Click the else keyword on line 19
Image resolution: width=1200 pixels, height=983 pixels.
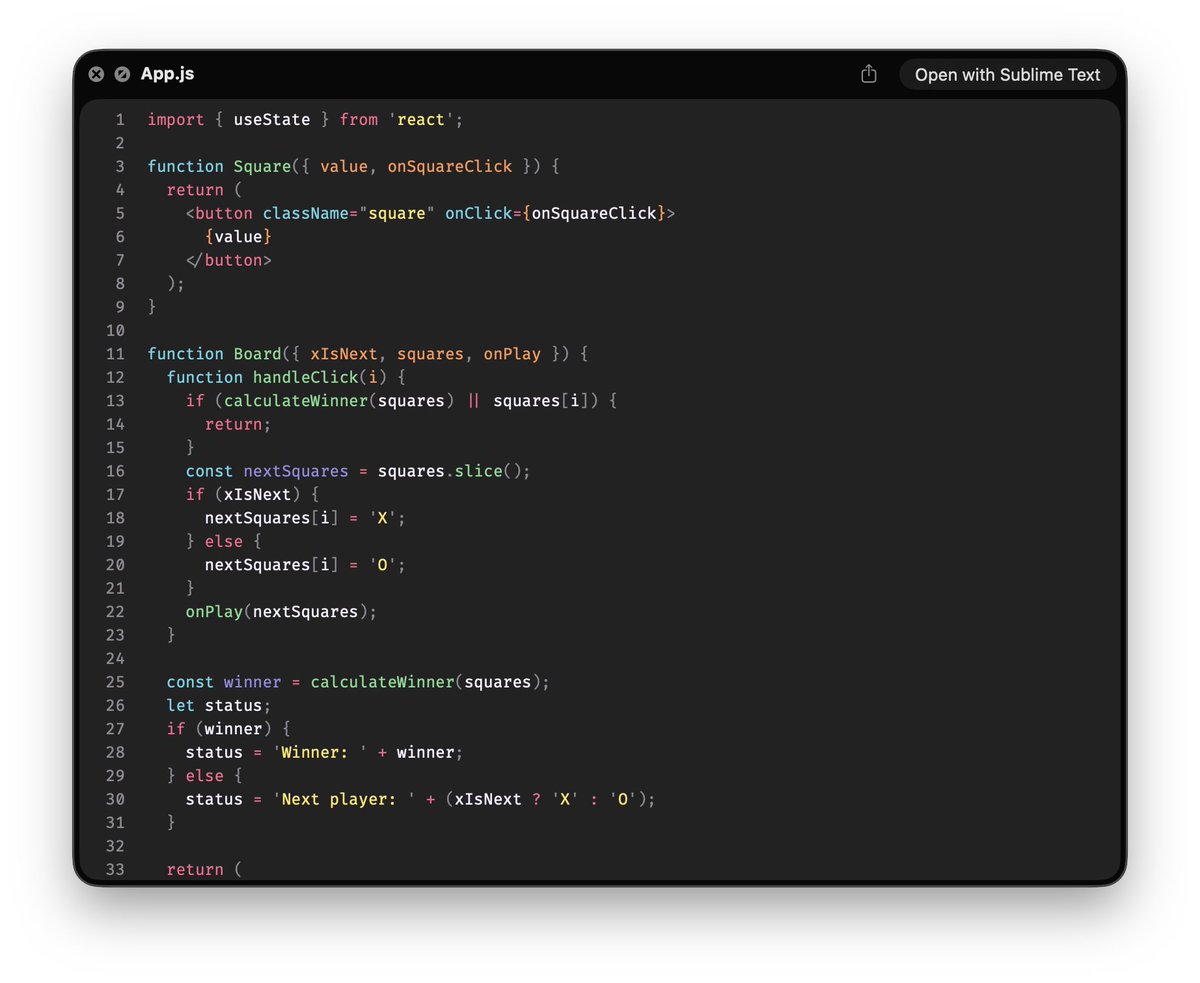pos(224,541)
